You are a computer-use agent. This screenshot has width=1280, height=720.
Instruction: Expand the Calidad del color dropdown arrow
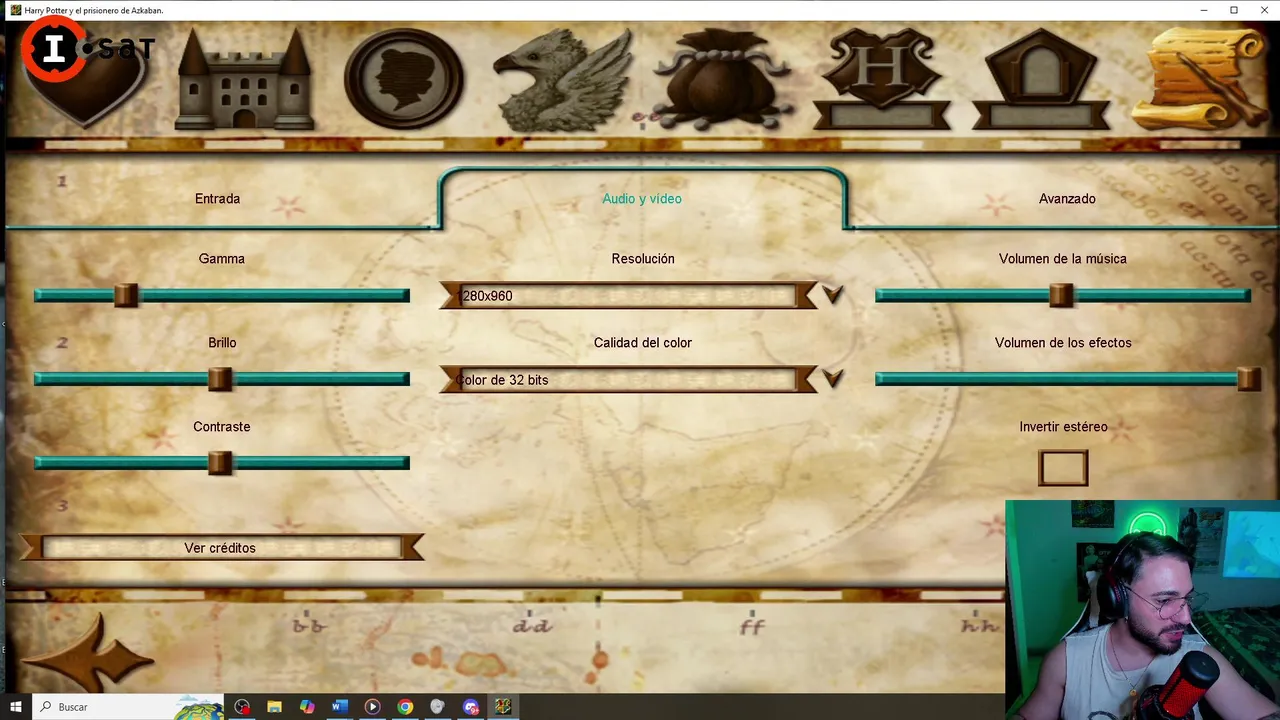832,379
